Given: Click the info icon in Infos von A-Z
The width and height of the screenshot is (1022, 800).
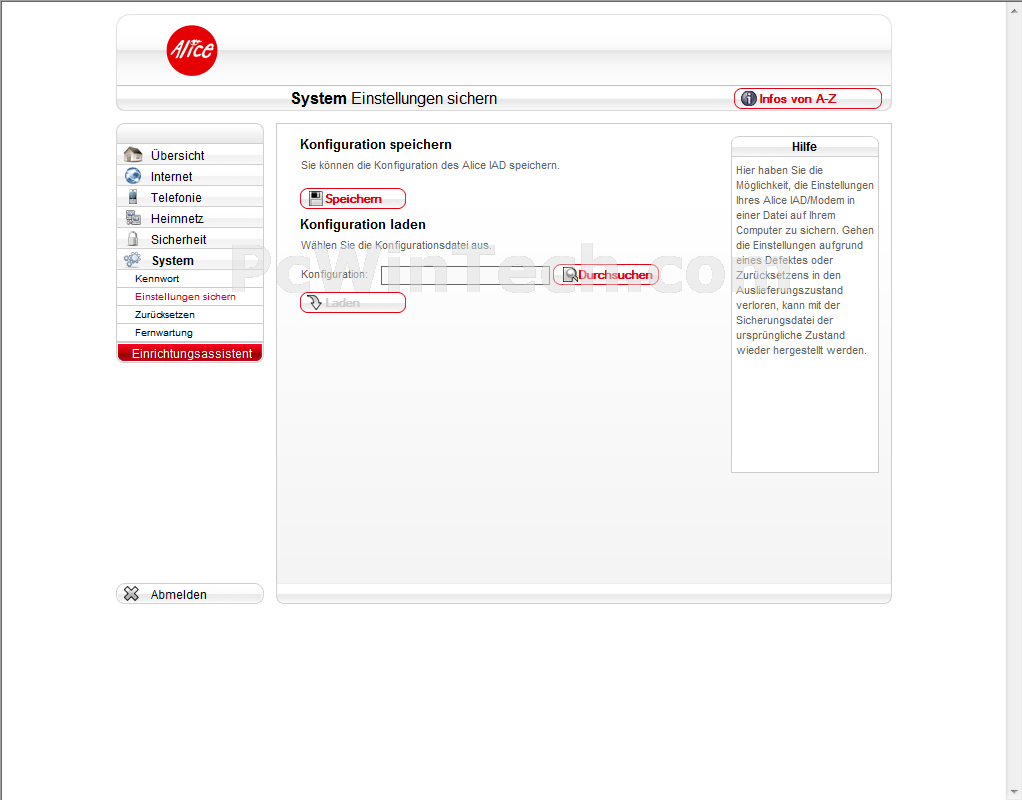Looking at the screenshot, I should [x=748, y=99].
